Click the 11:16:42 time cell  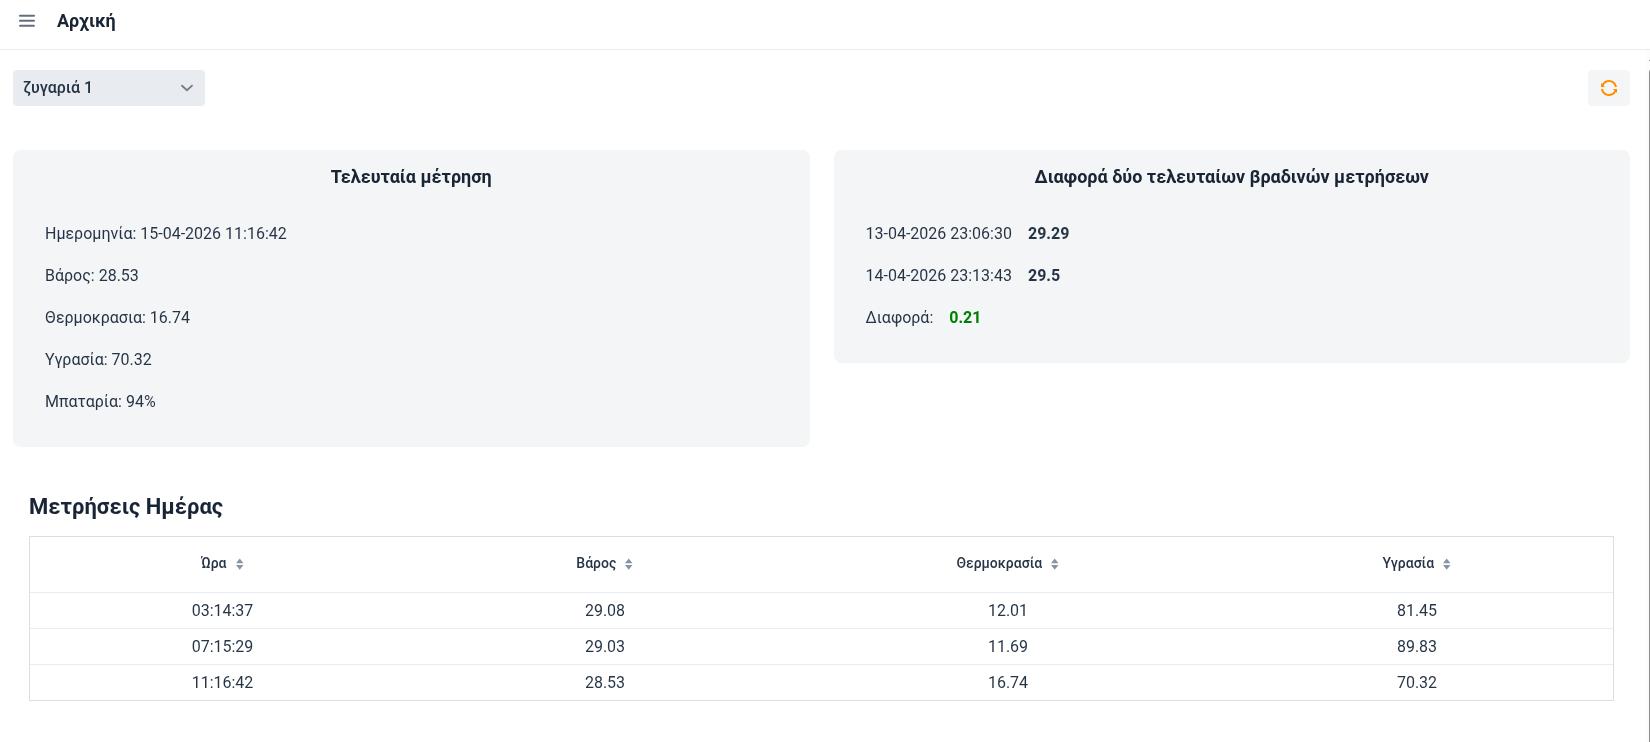pyautogui.click(x=222, y=682)
